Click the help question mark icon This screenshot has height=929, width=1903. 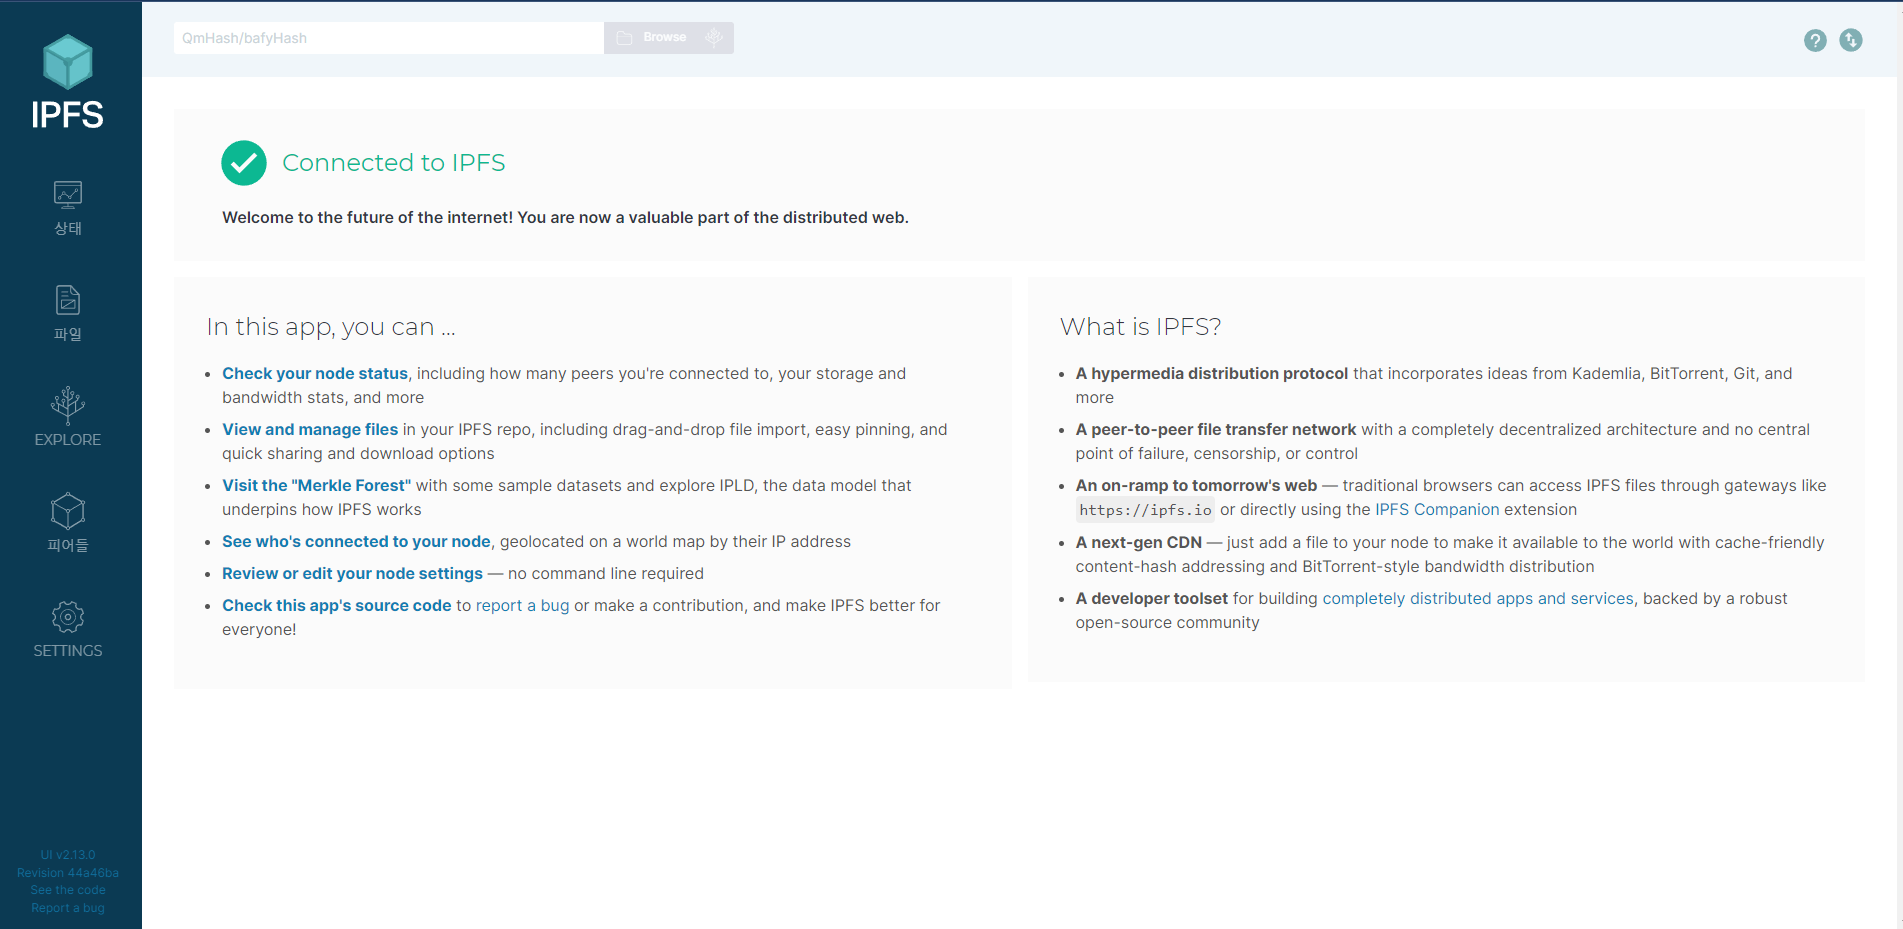(x=1815, y=40)
